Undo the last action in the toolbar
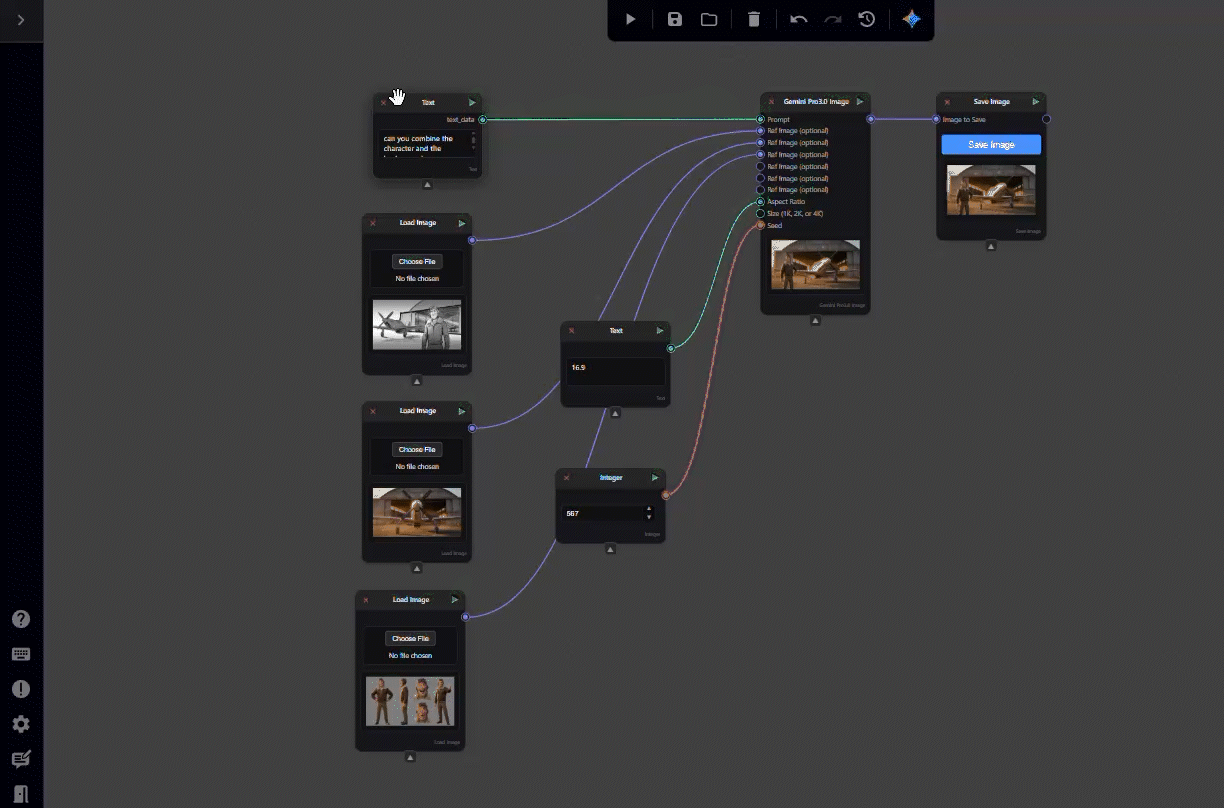This screenshot has height=808, width=1224. coord(798,19)
